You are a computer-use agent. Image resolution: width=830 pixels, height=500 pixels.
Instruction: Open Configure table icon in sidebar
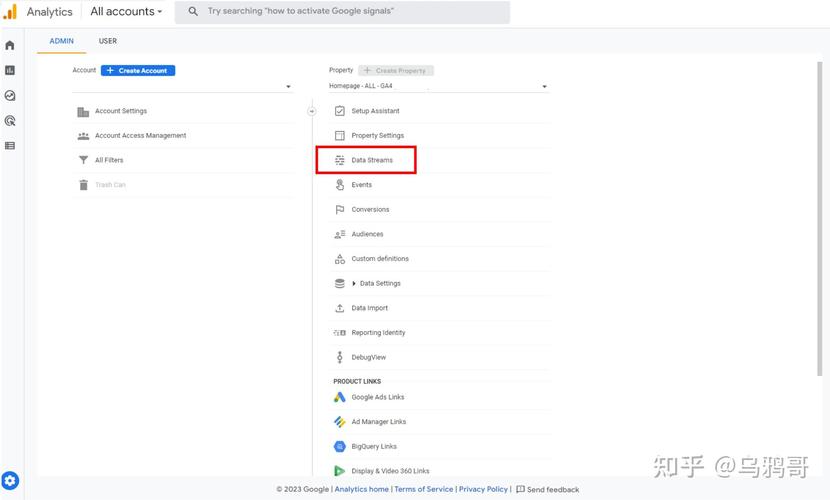point(10,146)
